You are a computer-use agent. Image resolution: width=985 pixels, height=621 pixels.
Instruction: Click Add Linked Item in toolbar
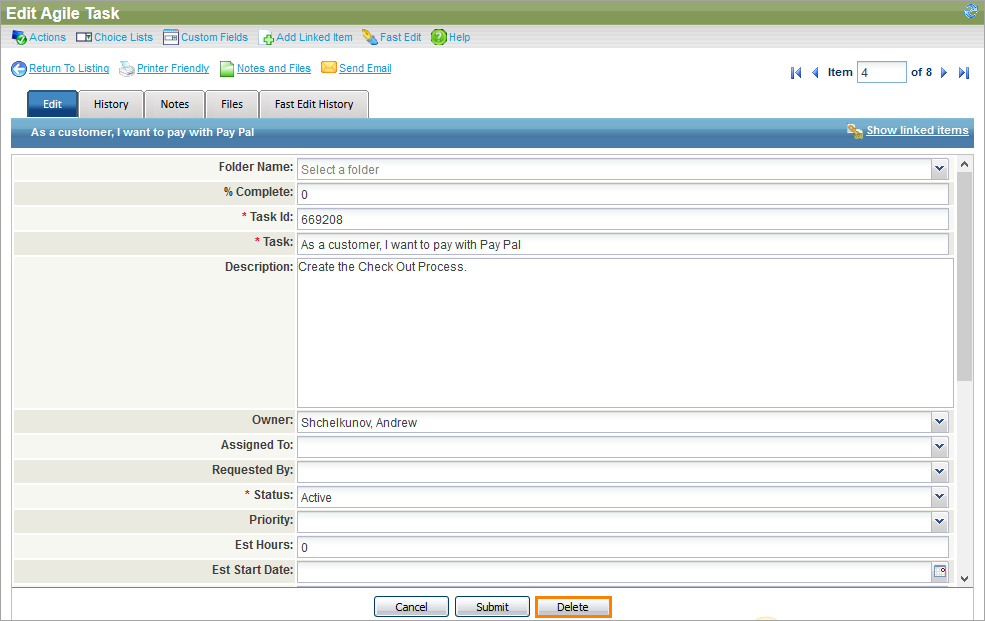pos(315,38)
